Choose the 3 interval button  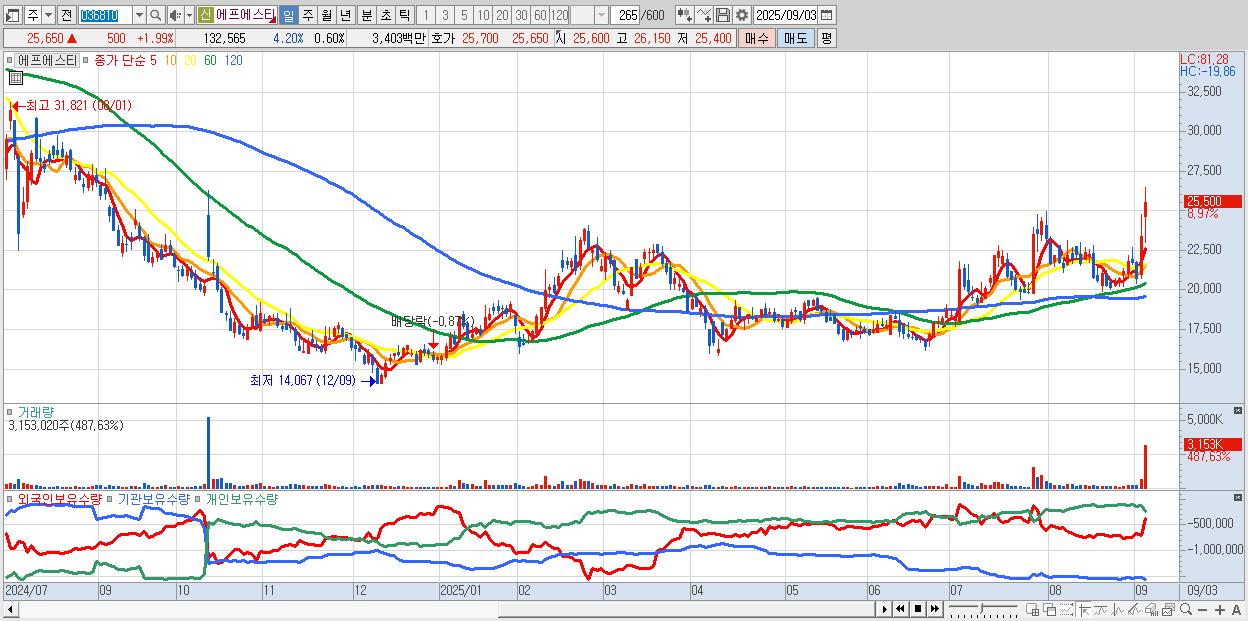[445, 15]
